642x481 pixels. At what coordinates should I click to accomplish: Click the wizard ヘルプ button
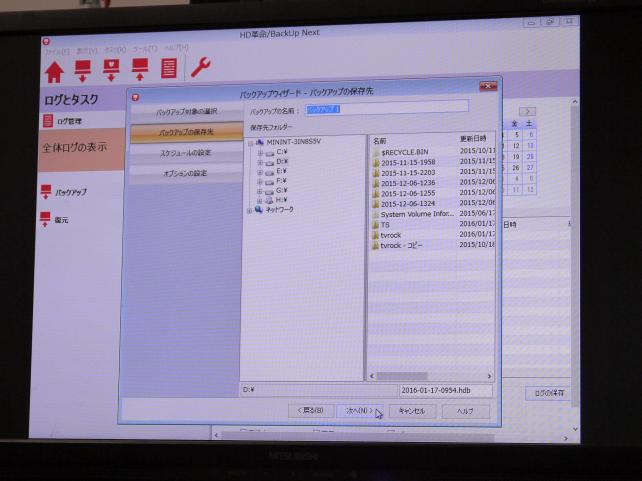point(466,411)
